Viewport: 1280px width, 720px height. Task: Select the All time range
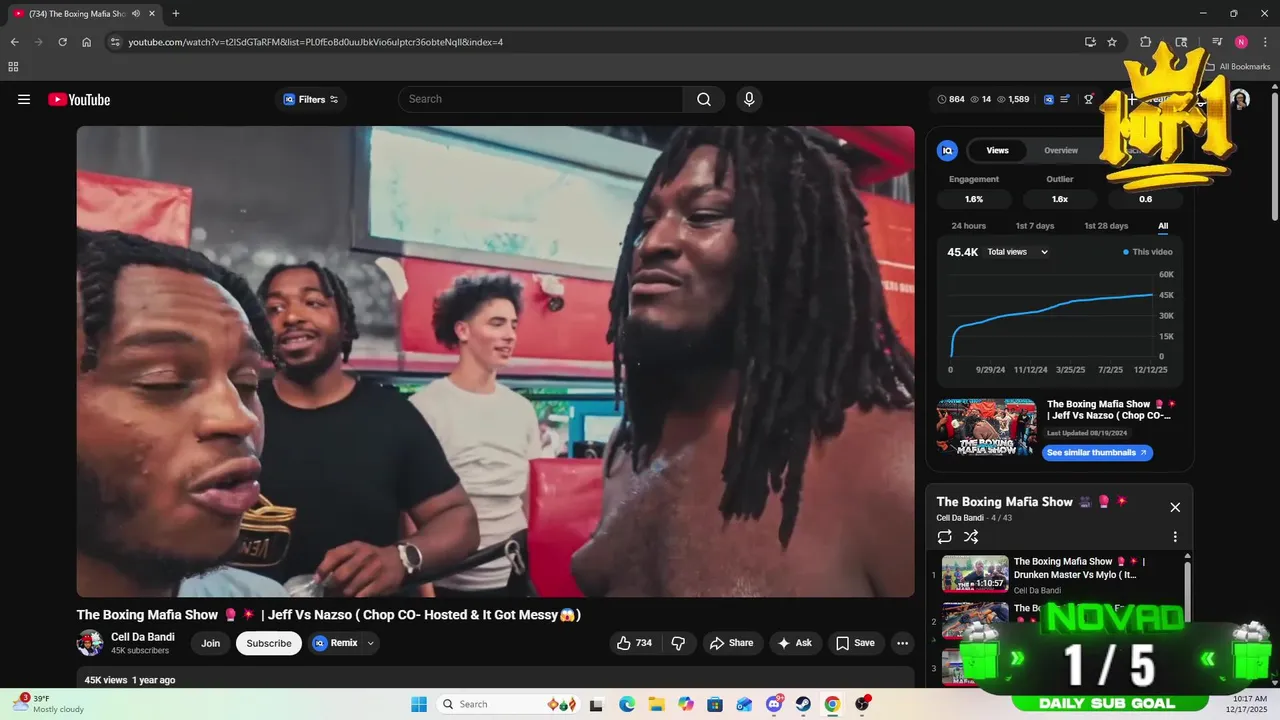(1163, 226)
